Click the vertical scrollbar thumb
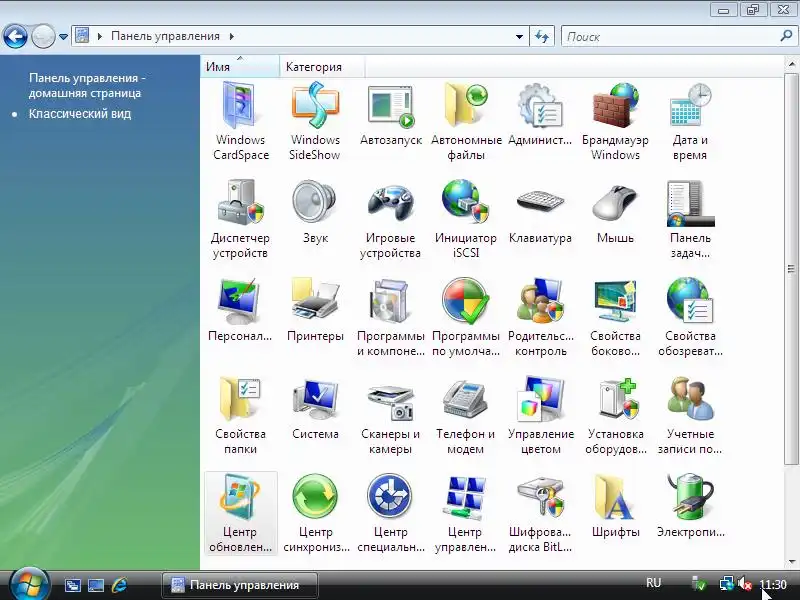Viewport: 800px width, 600px height. pyautogui.click(x=791, y=269)
